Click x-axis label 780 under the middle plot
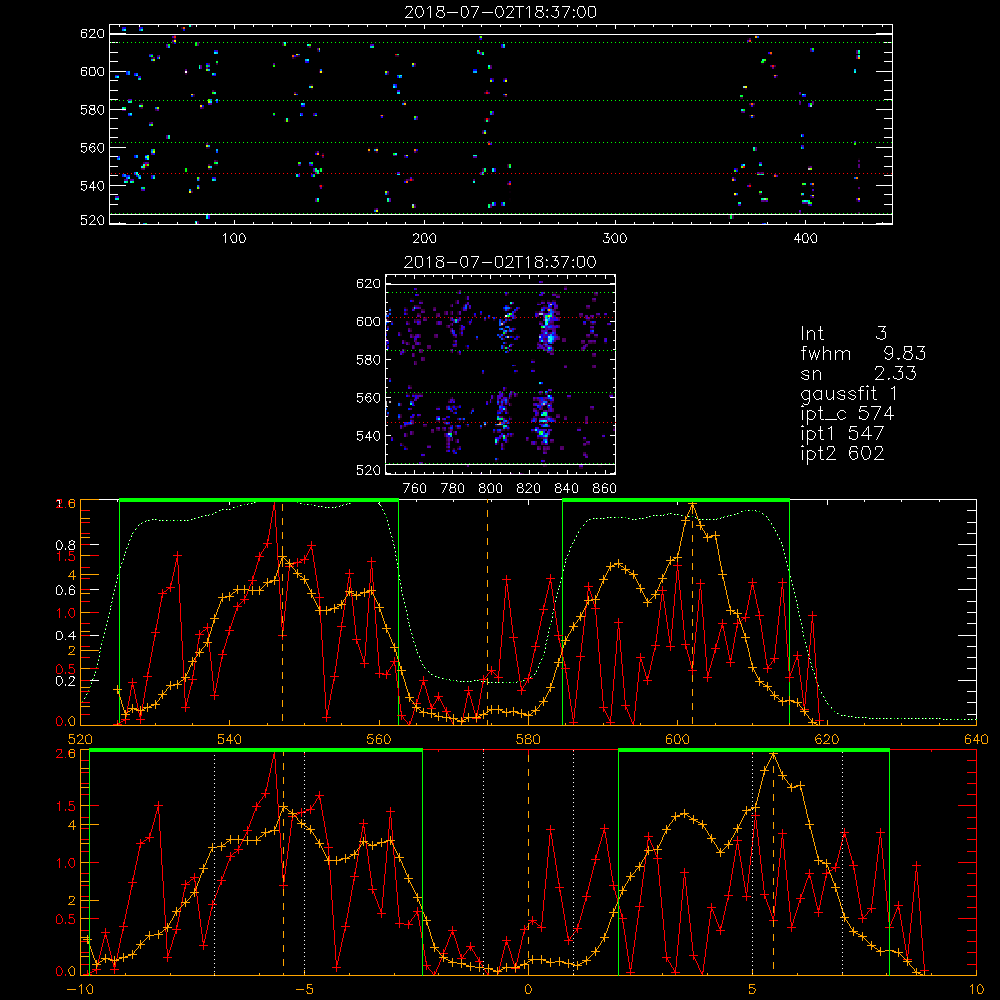Screen dimensions: 1000x1000 coord(453,489)
